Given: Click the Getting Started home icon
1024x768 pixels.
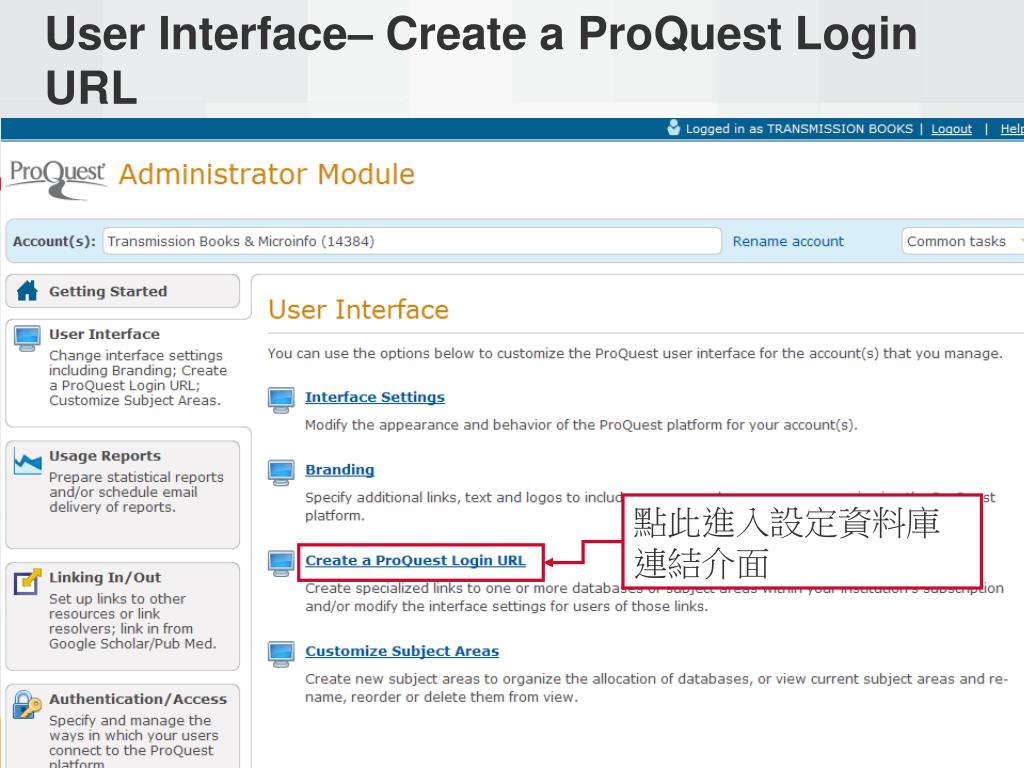Looking at the screenshot, I should 27,291.
